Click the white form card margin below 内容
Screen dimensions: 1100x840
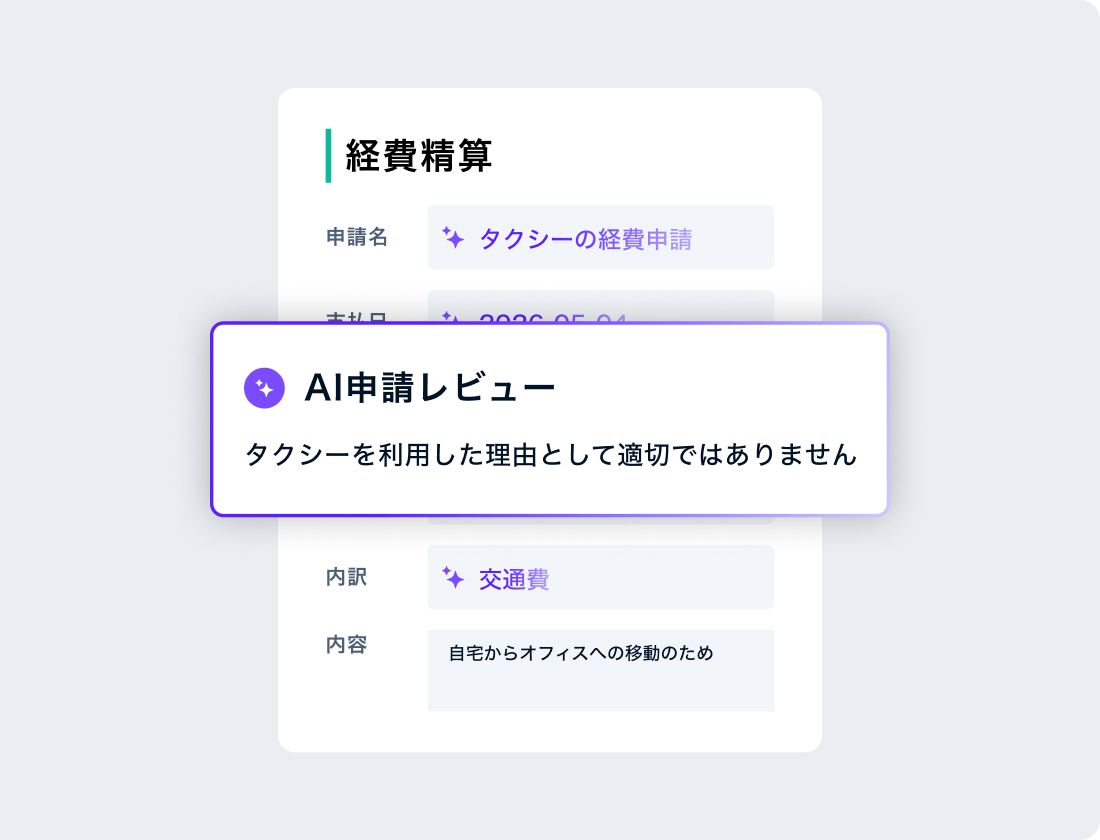[550, 732]
